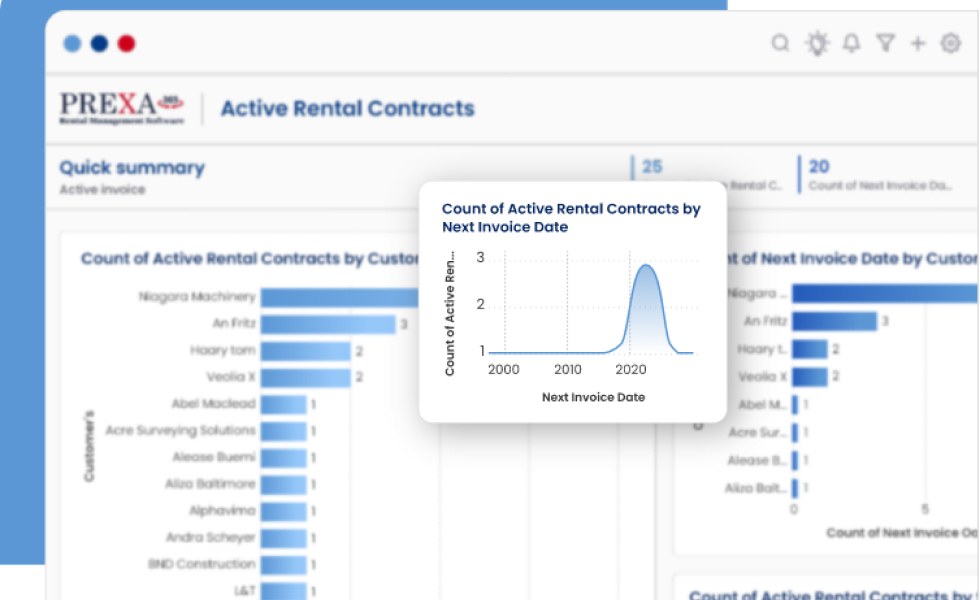Select the Aliza Baltimore bar
The height and width of the screenshot is (600, 980).
click(x=283, y=485)
